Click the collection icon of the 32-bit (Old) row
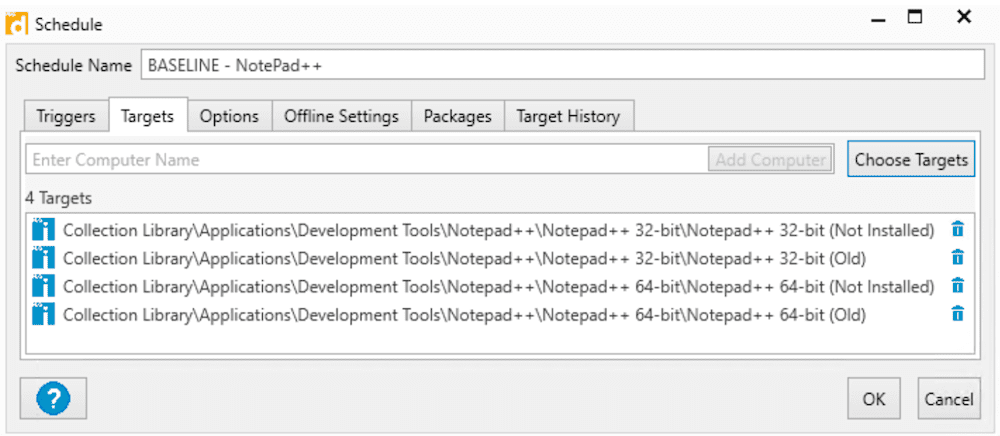1000x436 pixels. pyautogui.click(x=43, y=258)
